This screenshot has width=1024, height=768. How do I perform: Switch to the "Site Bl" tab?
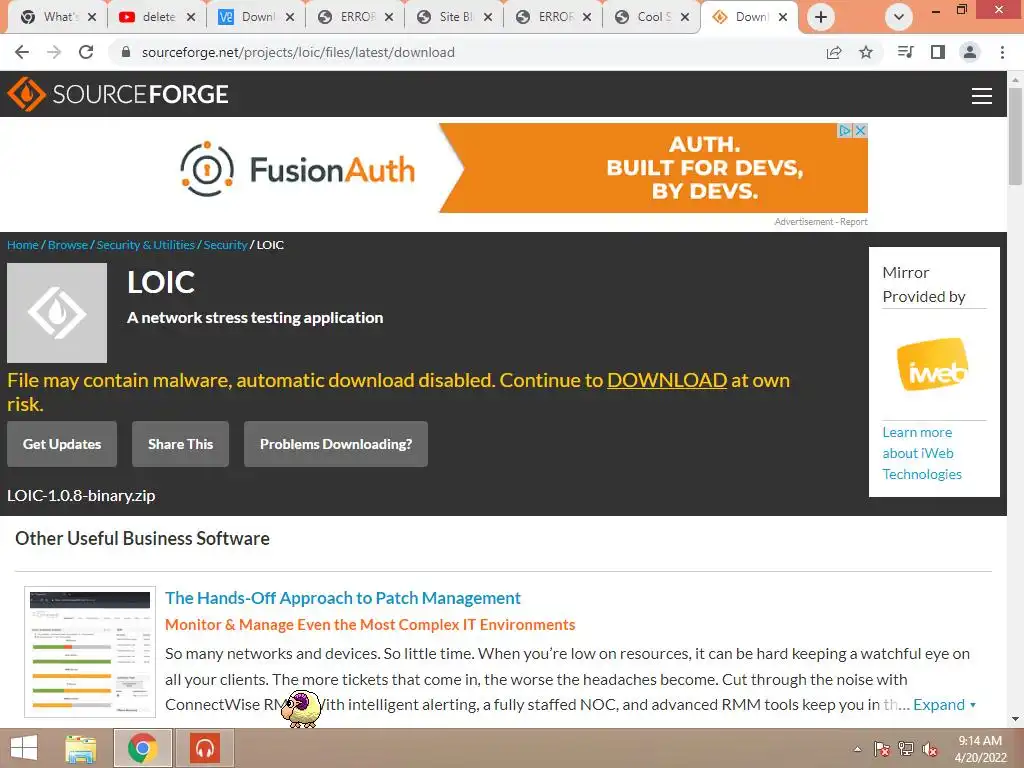455,17
